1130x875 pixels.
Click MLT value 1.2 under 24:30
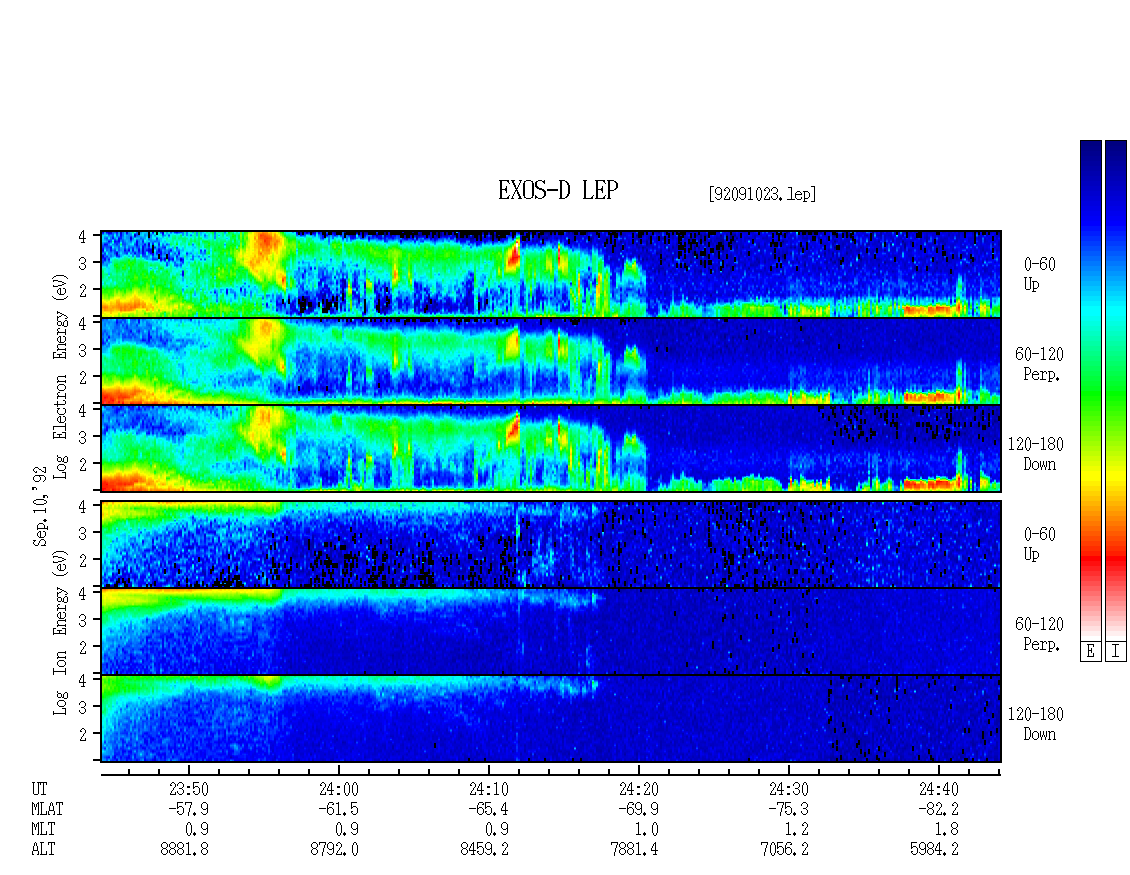797,830
